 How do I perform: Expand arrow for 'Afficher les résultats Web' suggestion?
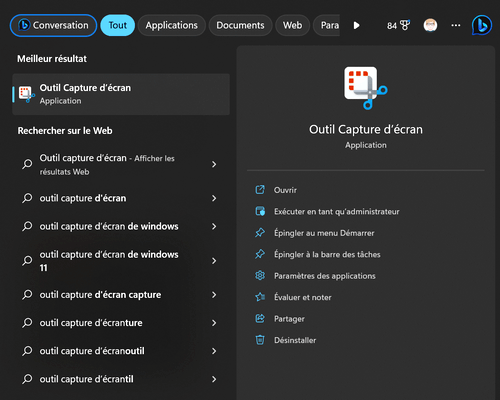point(214,164)
